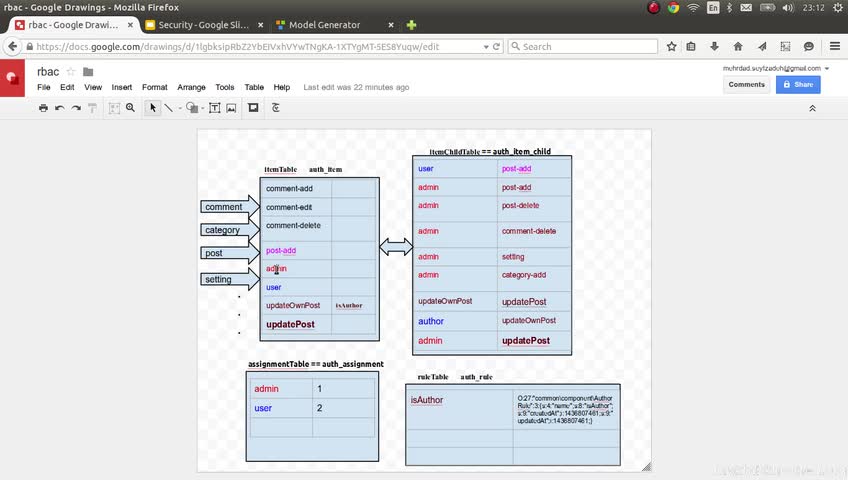Select the double-headed arrow between tables

pyautogui.click(x=396, y=247)
